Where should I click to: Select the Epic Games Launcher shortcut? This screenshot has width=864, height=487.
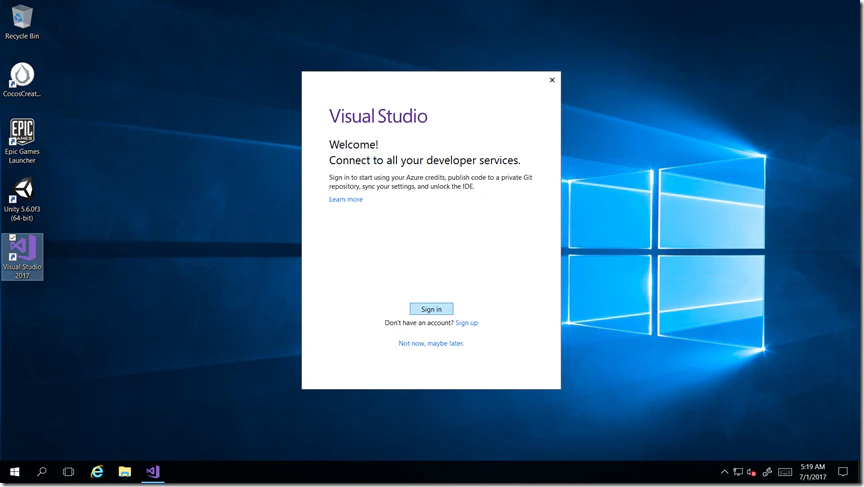[x=22, y=133]
